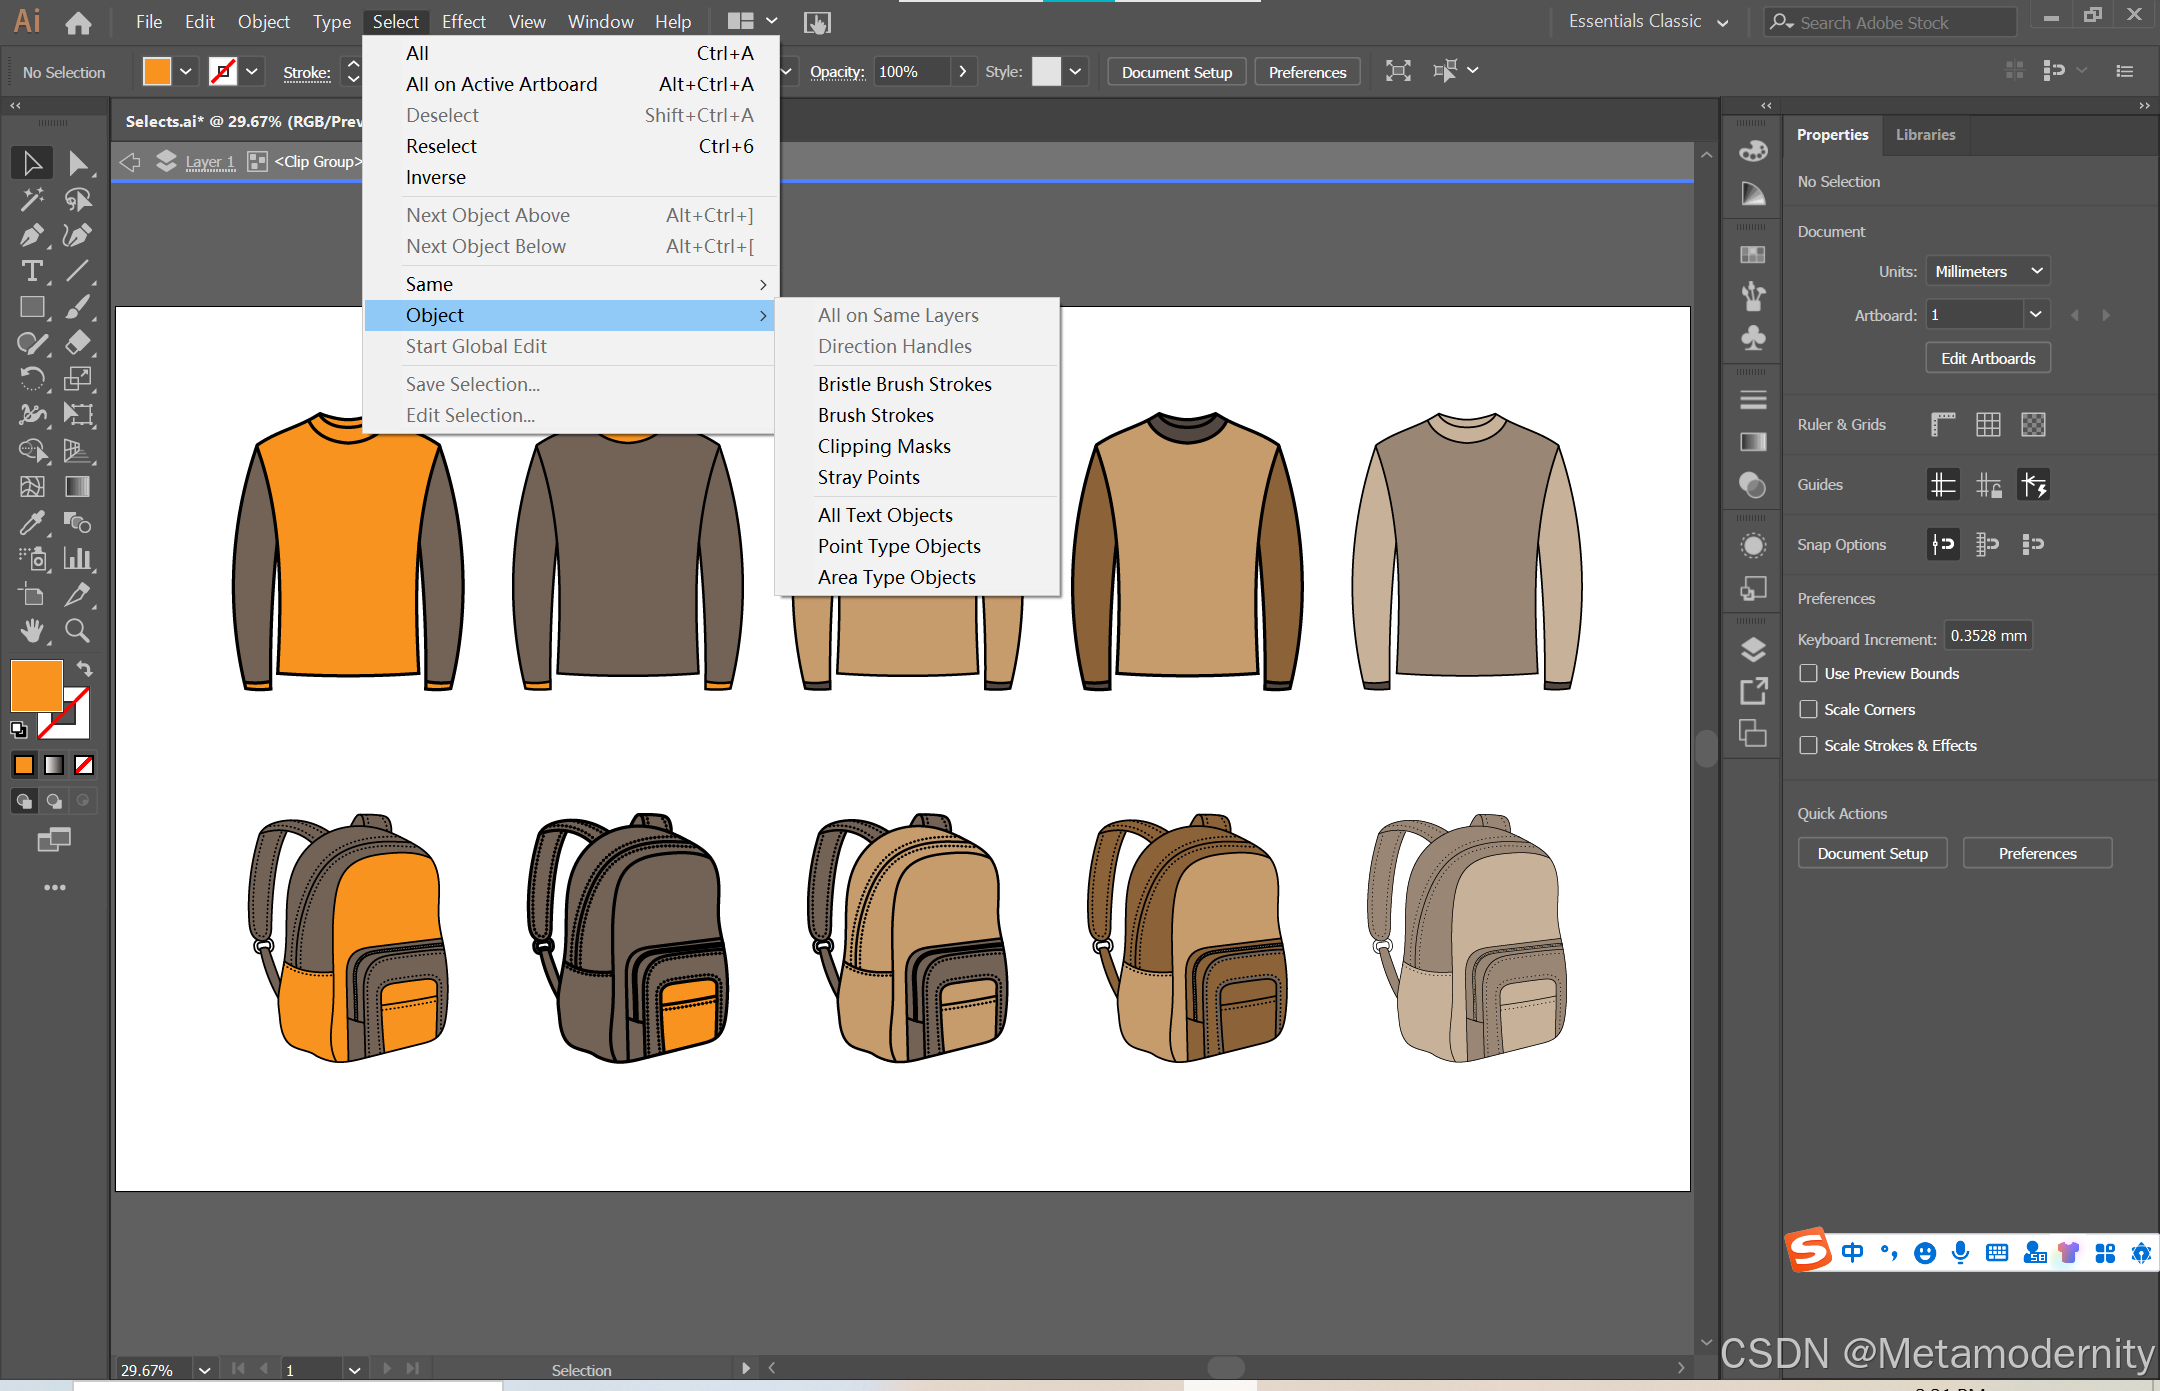Toggle the Show Grid icon
This screenshot has width=2160, height=1391.
pos(1988,425)
